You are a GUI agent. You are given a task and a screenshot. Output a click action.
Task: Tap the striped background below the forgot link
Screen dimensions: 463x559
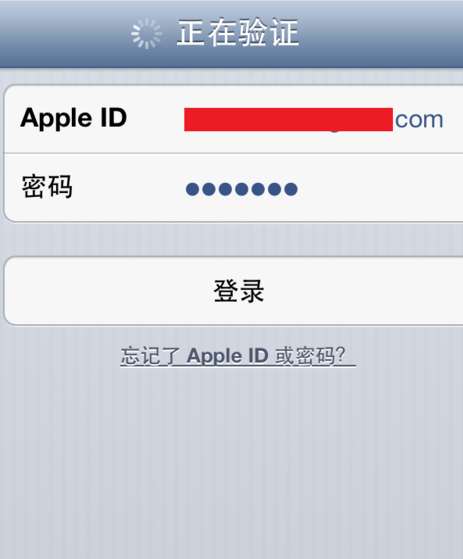pos(232,463)
